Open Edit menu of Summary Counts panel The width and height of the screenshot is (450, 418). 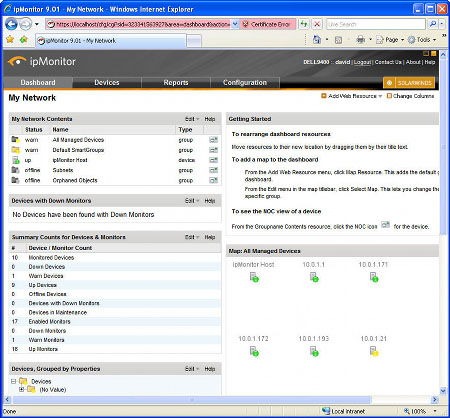[x=192, y=237]
